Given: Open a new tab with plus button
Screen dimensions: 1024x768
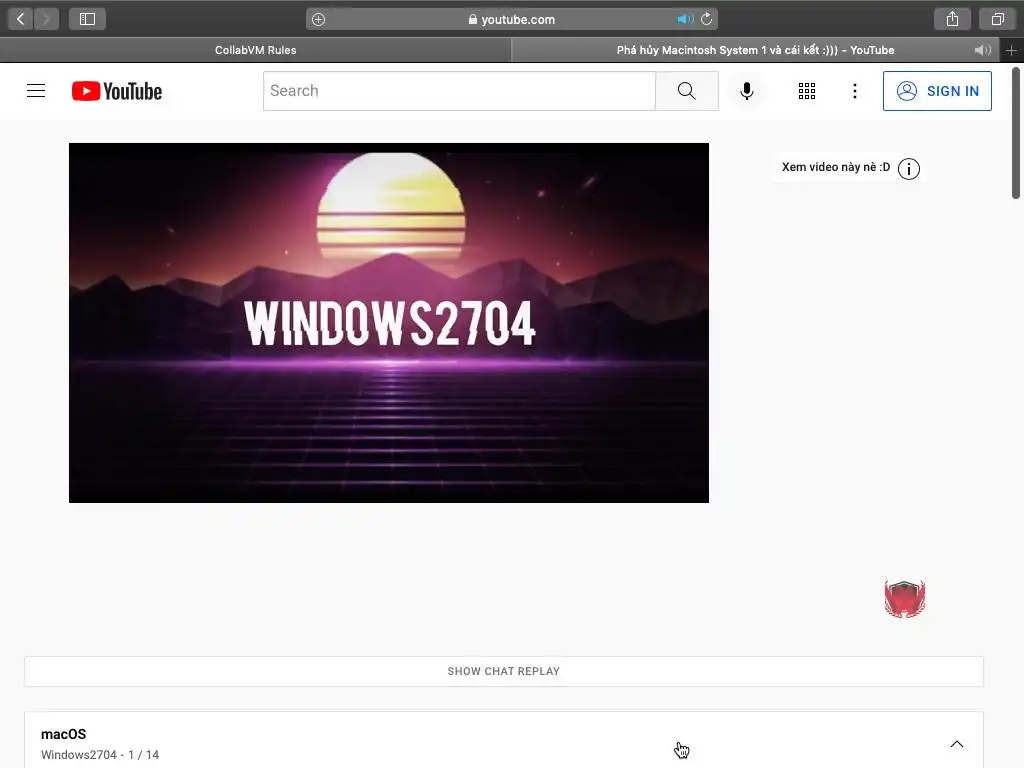Looking at the screenshot, I should coord(1011,50).
